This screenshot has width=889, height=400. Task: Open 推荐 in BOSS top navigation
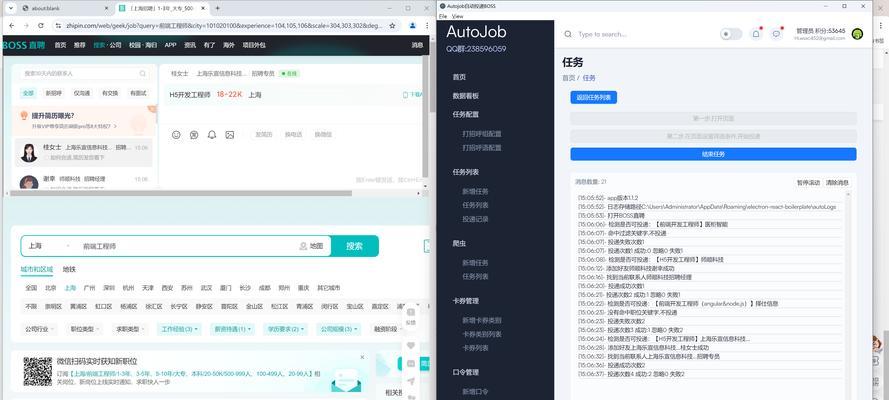79,45
